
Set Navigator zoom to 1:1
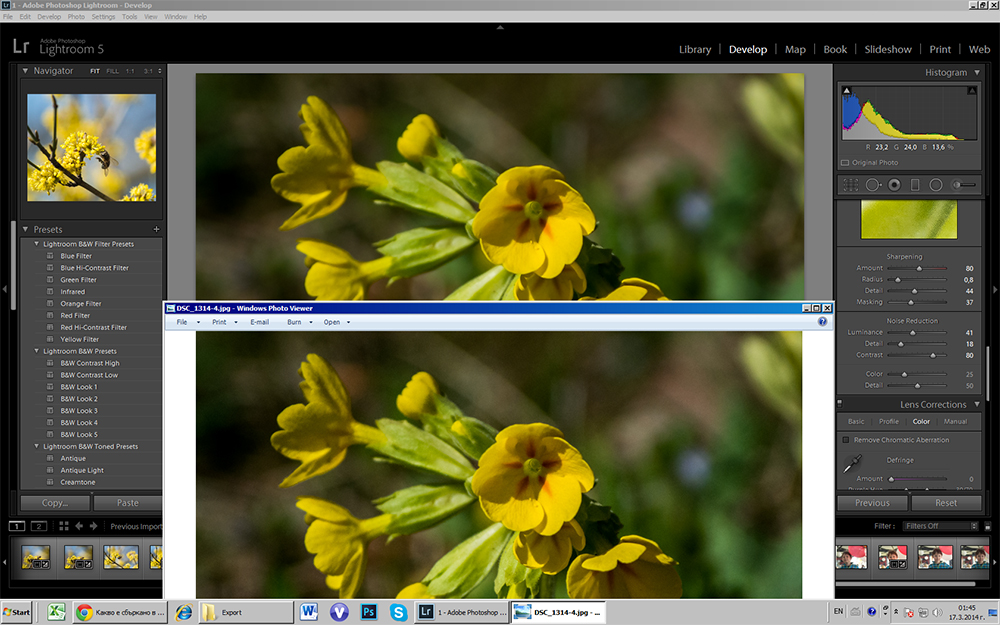click(x=130, y=71)
